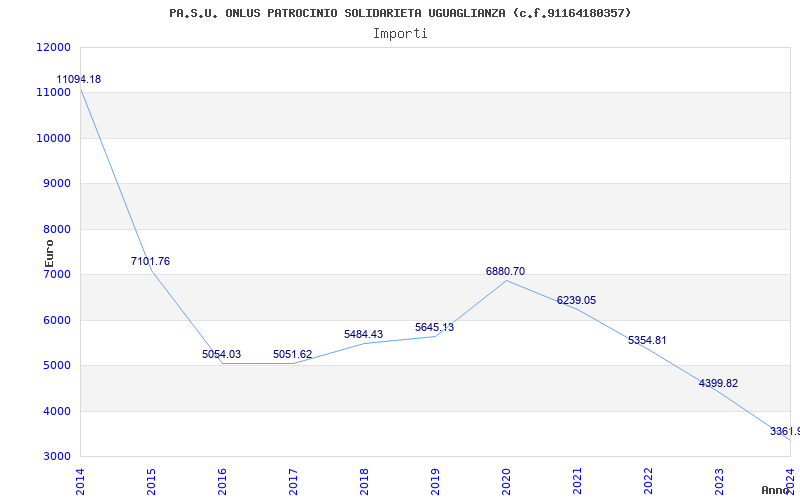Click x-axis year 2015
800x500 pixels.
coord(151,481)
